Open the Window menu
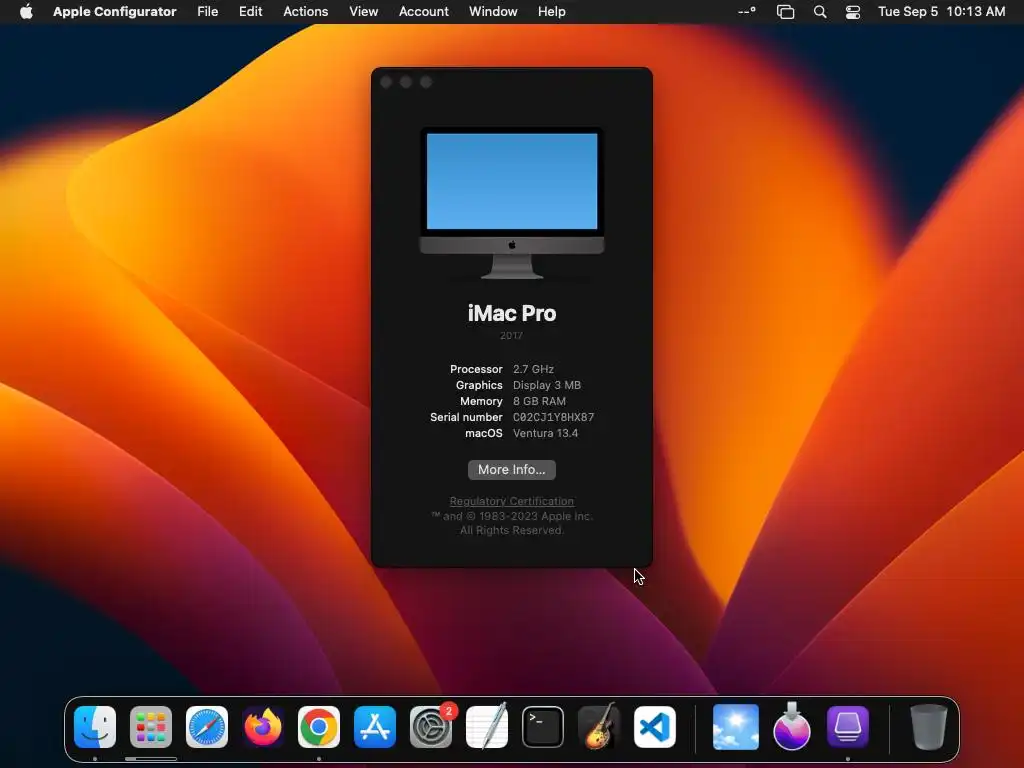This screenshot has width=1024, height=768. click(493, 11)
